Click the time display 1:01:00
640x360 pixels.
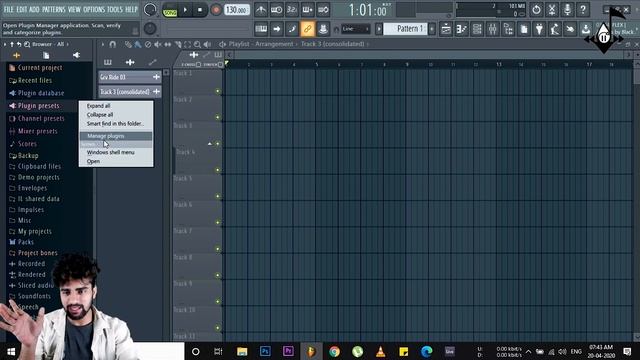[x=367, y=10]
